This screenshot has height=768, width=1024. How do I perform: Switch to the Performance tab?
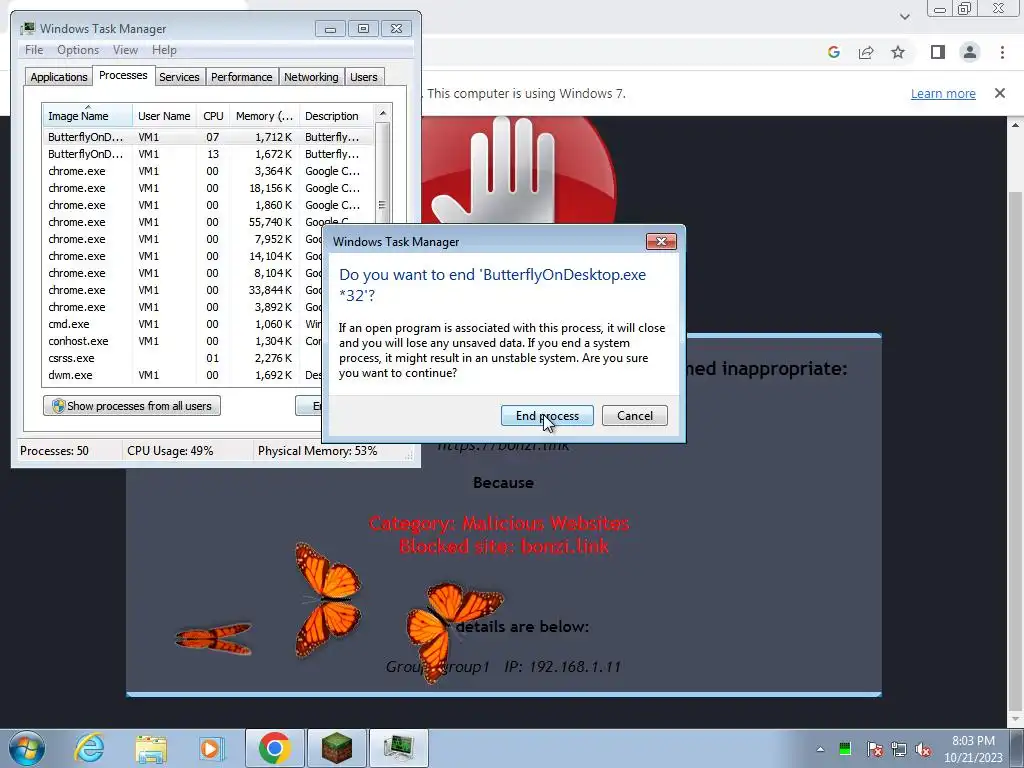click(242, 77)
